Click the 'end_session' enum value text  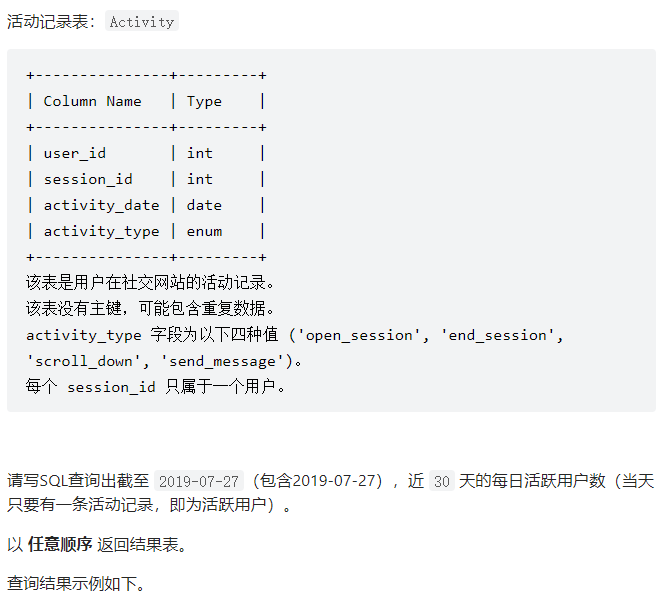coord(497,336)
